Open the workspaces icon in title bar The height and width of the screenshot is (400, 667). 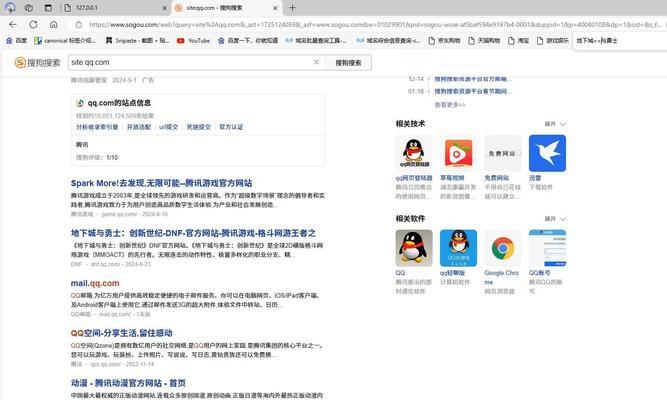coord(29,8)
